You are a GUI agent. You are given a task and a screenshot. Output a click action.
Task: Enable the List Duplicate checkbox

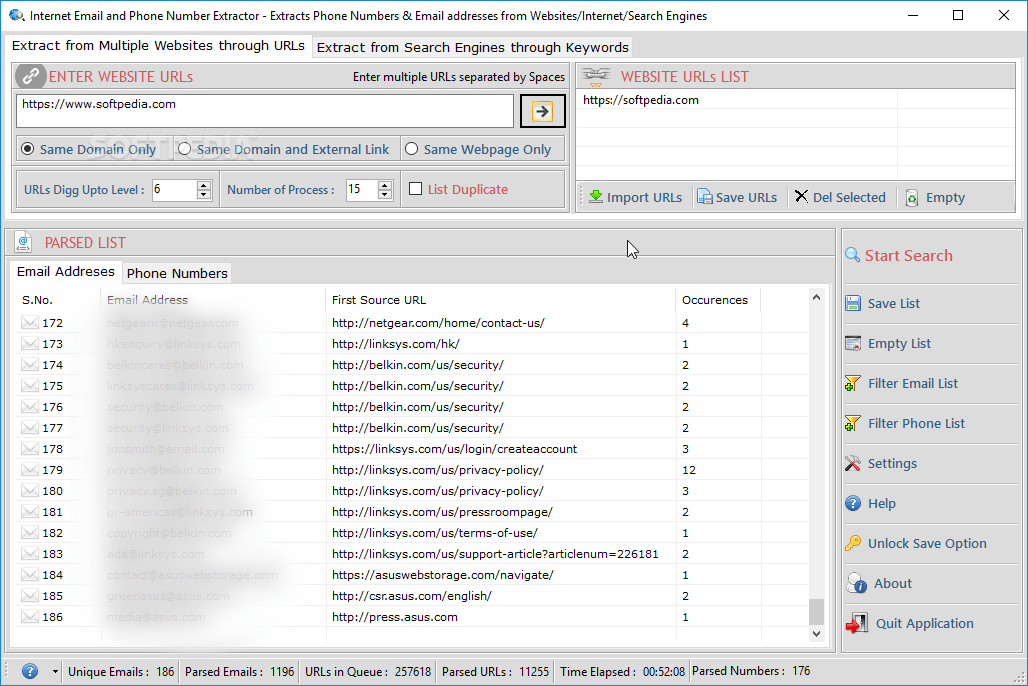point(417,190)
